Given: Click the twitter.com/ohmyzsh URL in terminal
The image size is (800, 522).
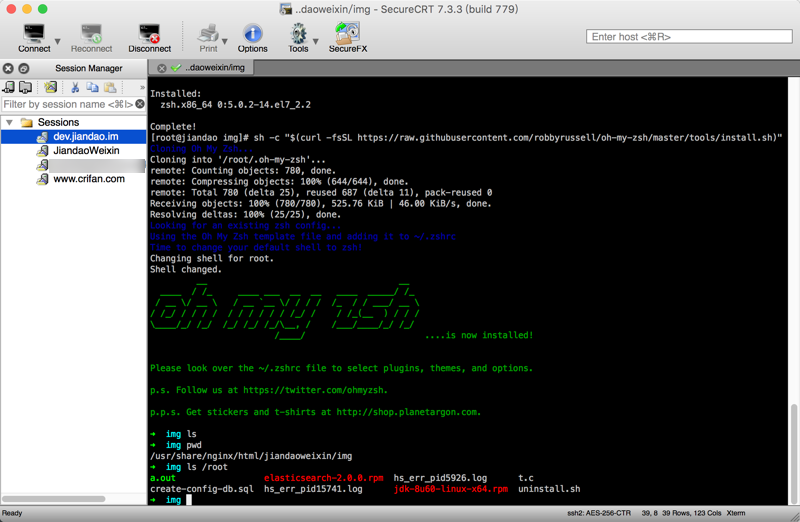Looking at the screenshot, I should [315, 390].
